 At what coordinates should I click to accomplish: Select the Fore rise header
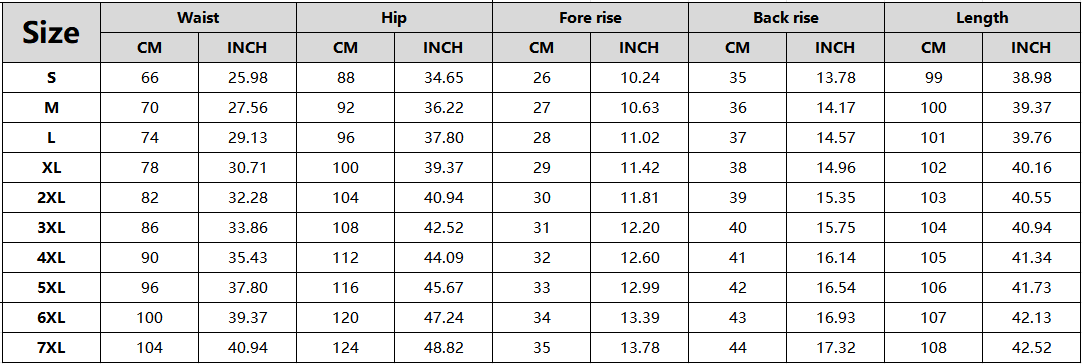pyautogui.click(x=590, y=17)
